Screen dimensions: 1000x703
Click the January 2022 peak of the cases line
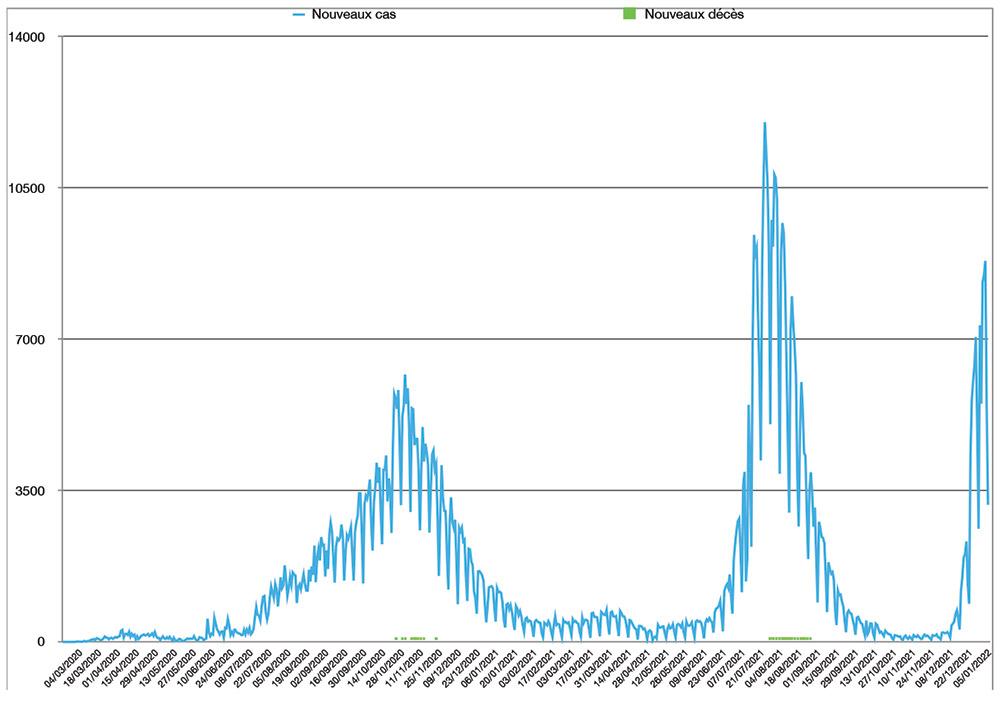[986, 262]
